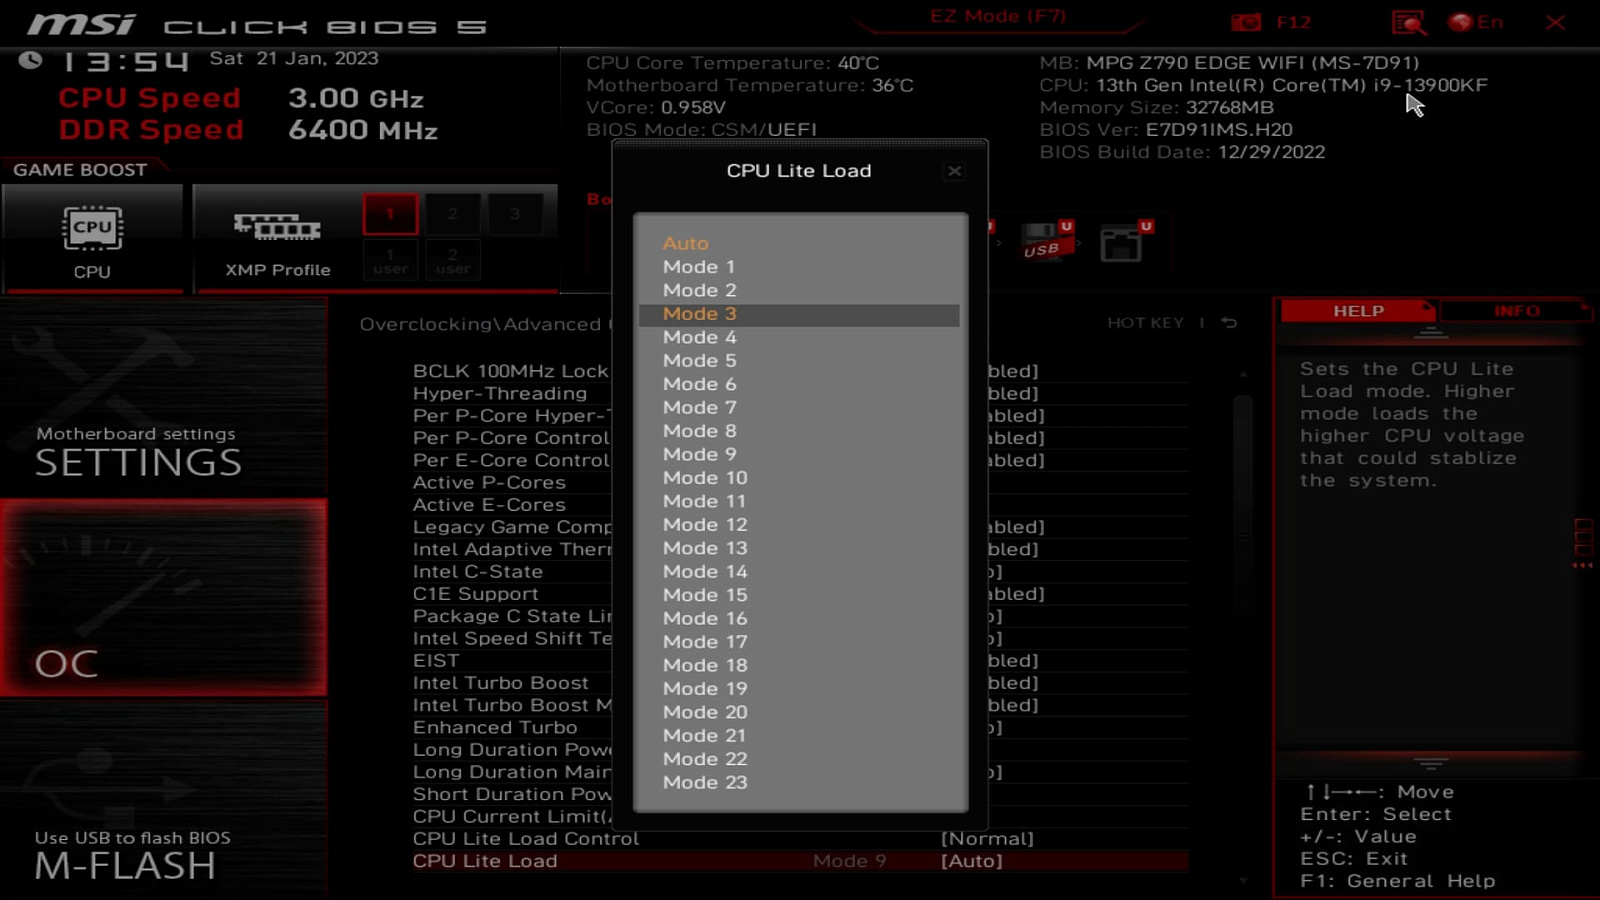Select the CPU Lite Load setting row
The image size is (1600, 900).
pos(800,861)
